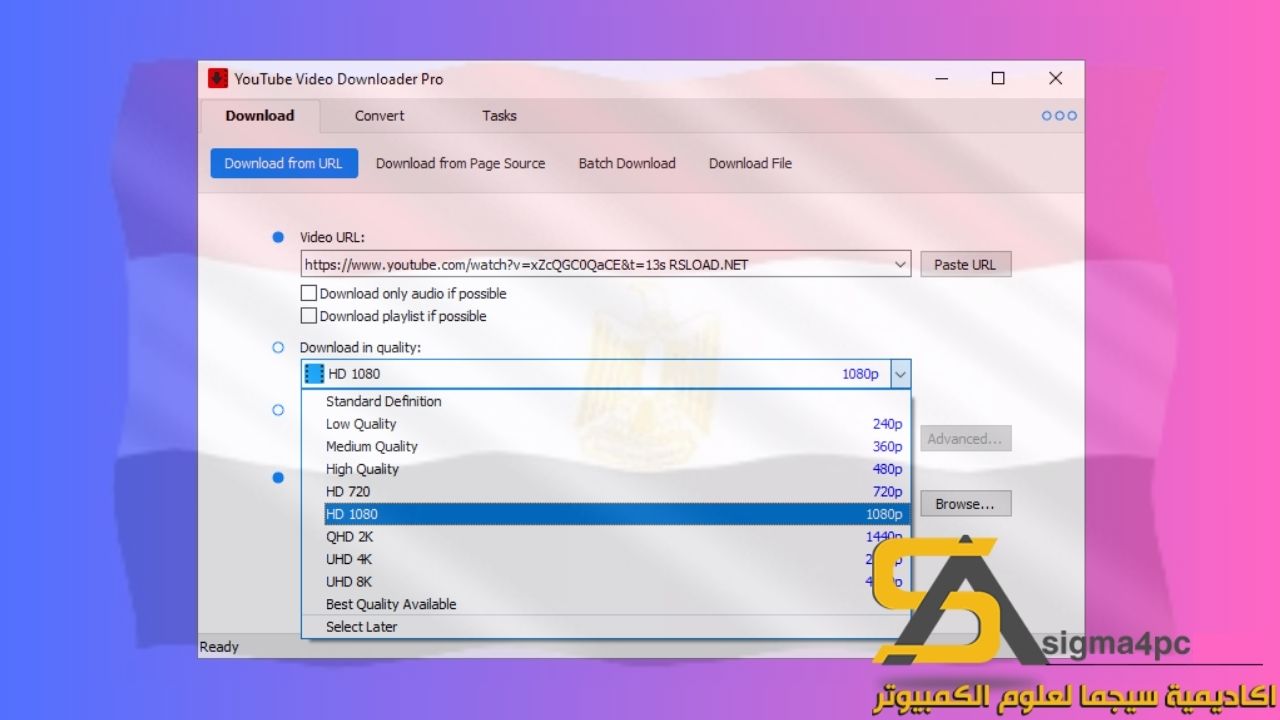
Task: Select Download from URL mode
Action: tap(283, 163)
